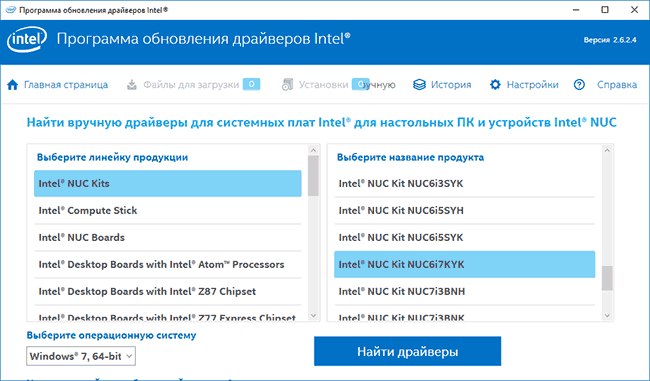Click product line list scroll down arrow
This screenshot has height=381, width=650.
(x=313, y=315)
